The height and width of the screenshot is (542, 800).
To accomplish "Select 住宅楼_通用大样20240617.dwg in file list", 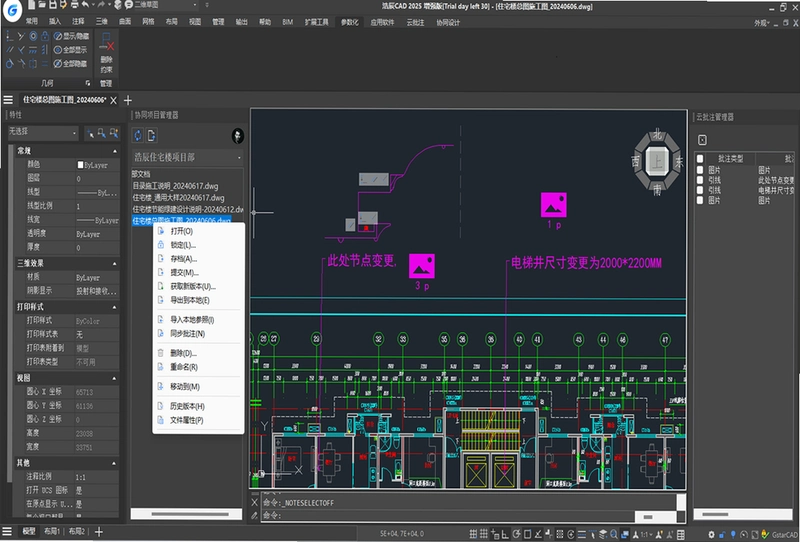I will [179, 198].
